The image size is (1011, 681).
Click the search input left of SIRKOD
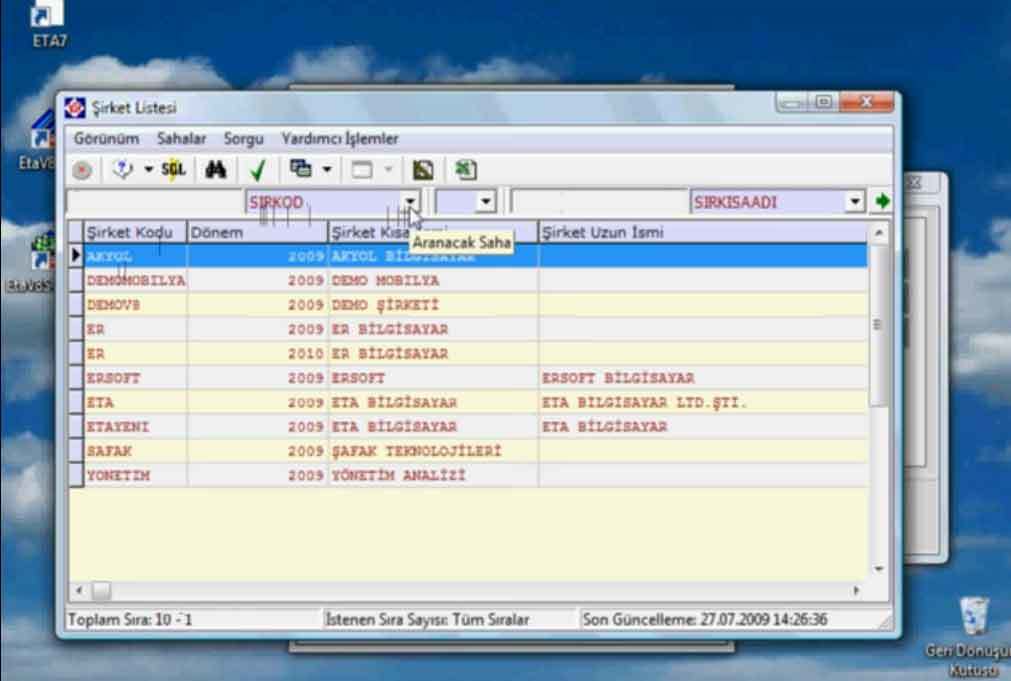click(x=155, y=202)
